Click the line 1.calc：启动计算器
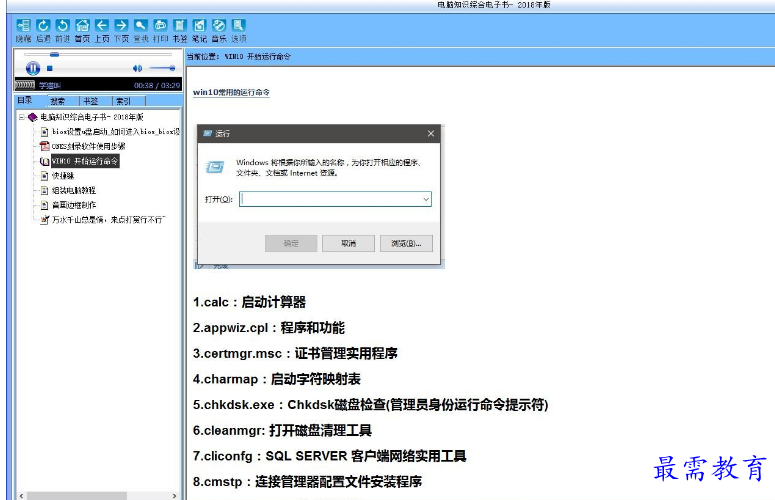 [x=249, y=302]
